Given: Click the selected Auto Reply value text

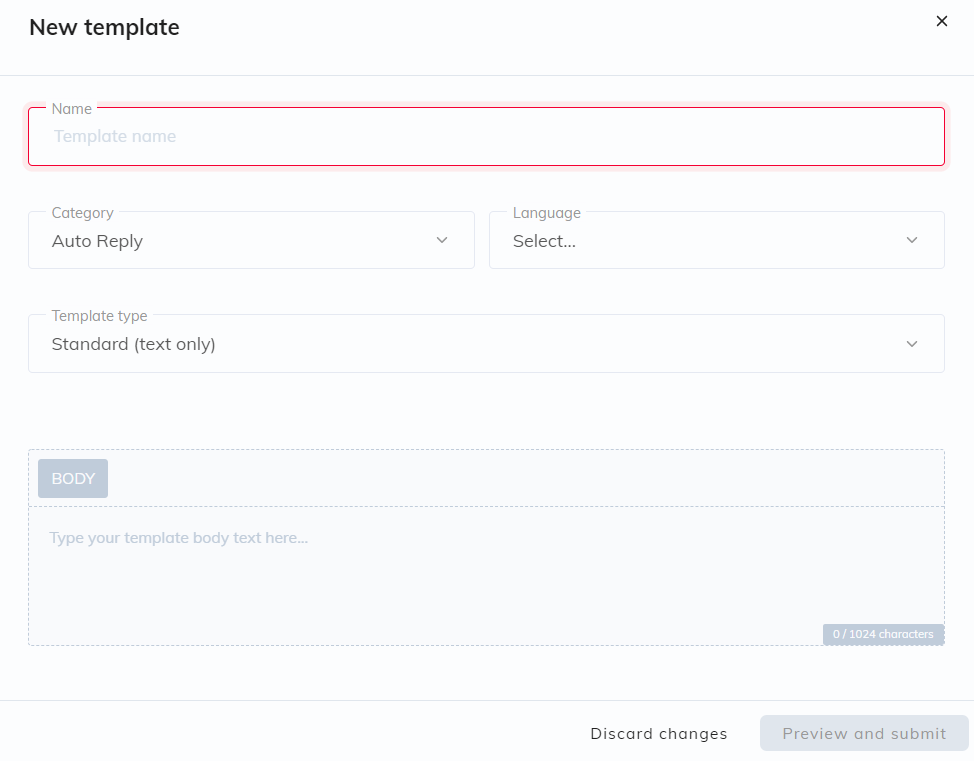Looking at the screenshot, I should point(98,241).
